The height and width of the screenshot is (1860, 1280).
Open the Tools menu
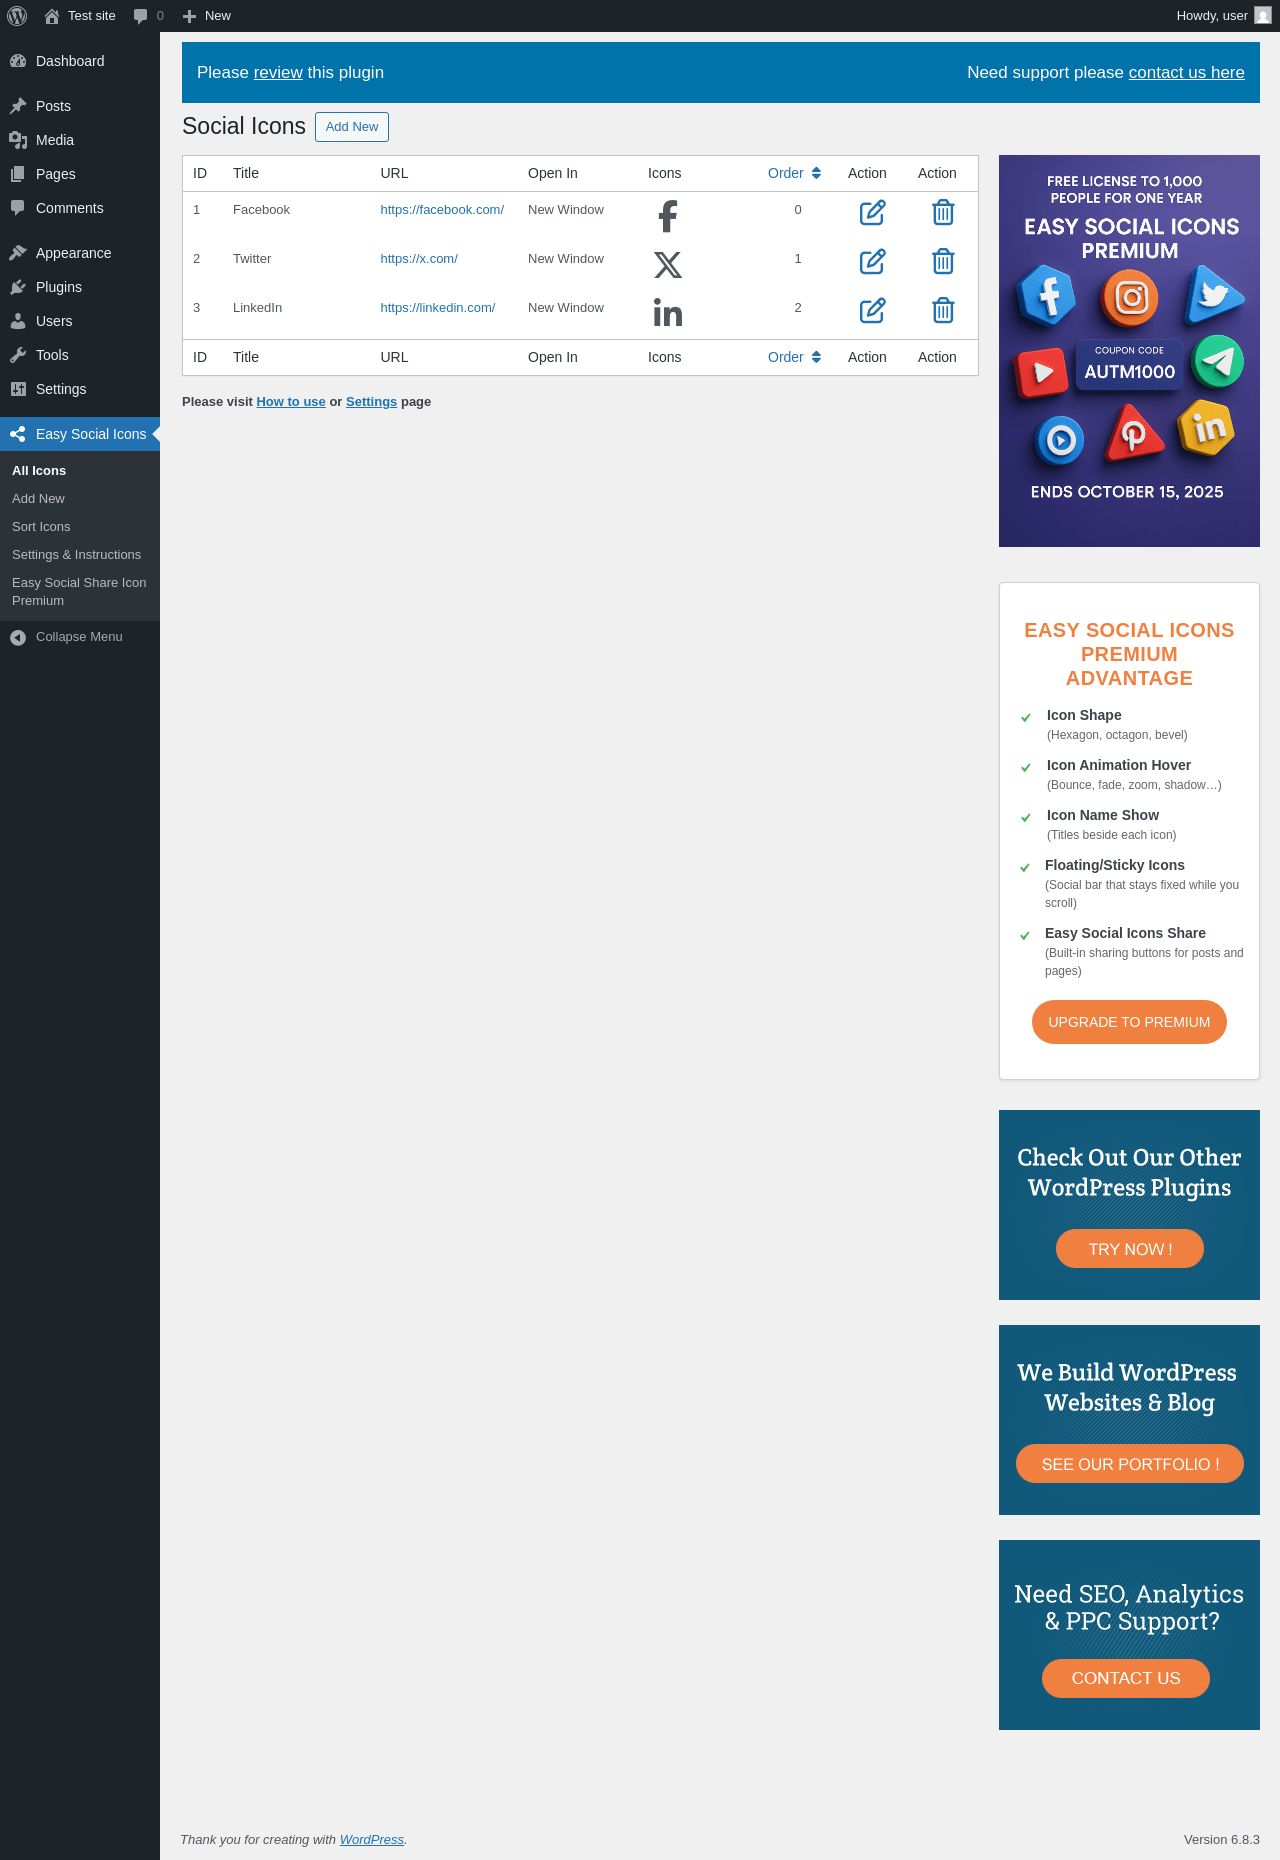click(80, 355)
